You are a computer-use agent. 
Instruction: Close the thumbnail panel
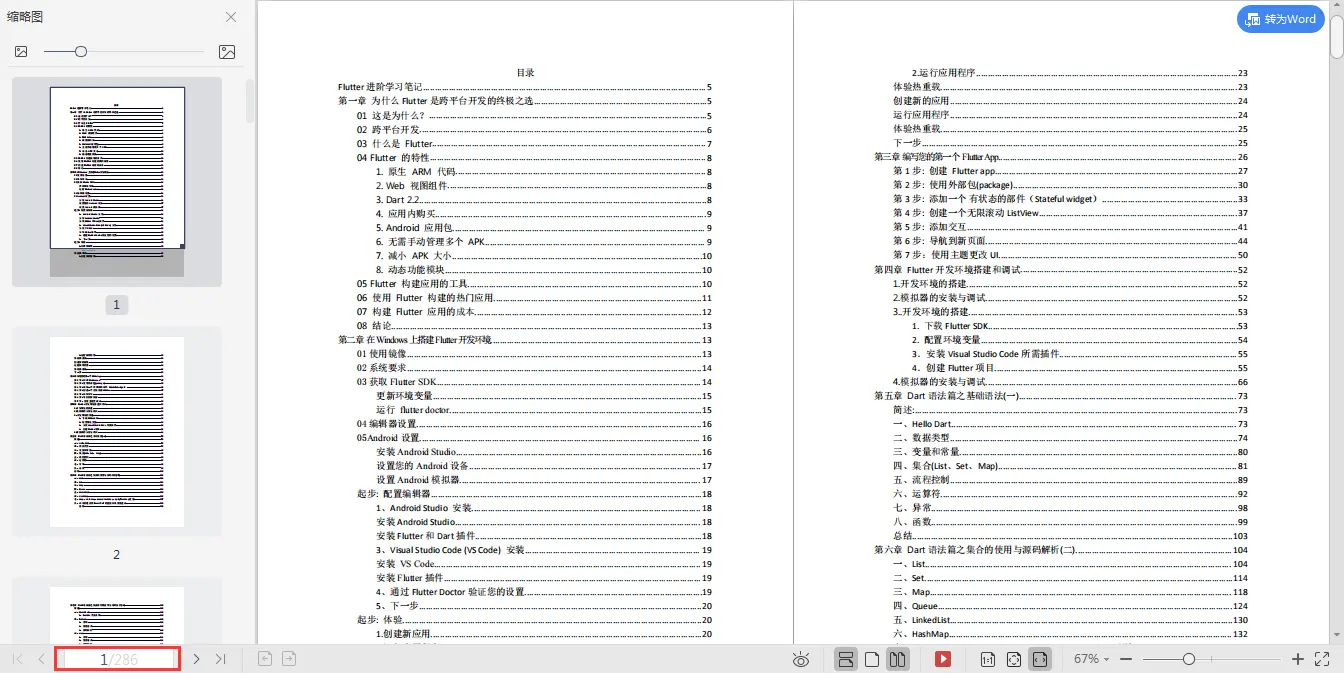[x=231, y=17]
